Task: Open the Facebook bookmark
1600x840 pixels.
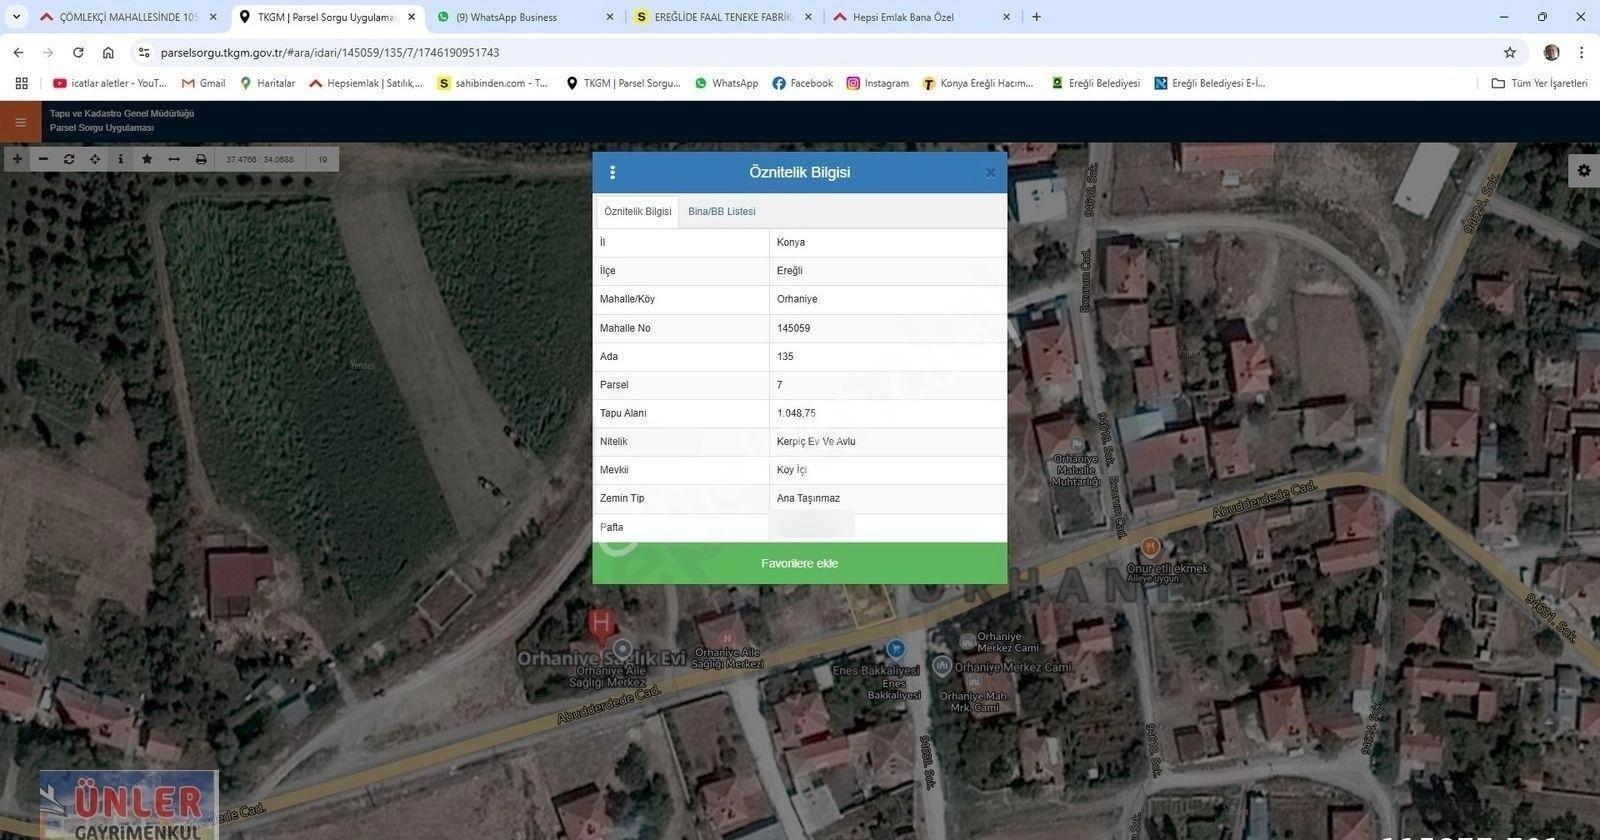Action: coord(802,83)
